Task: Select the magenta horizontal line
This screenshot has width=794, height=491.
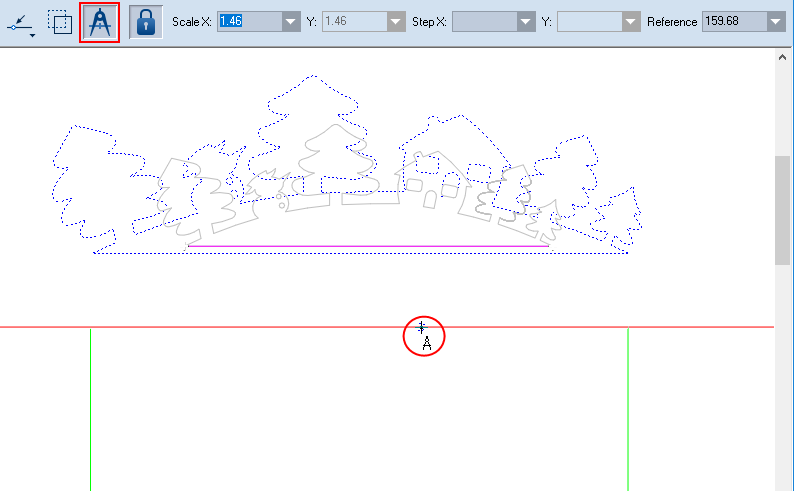Action: (x=370, y=245)
